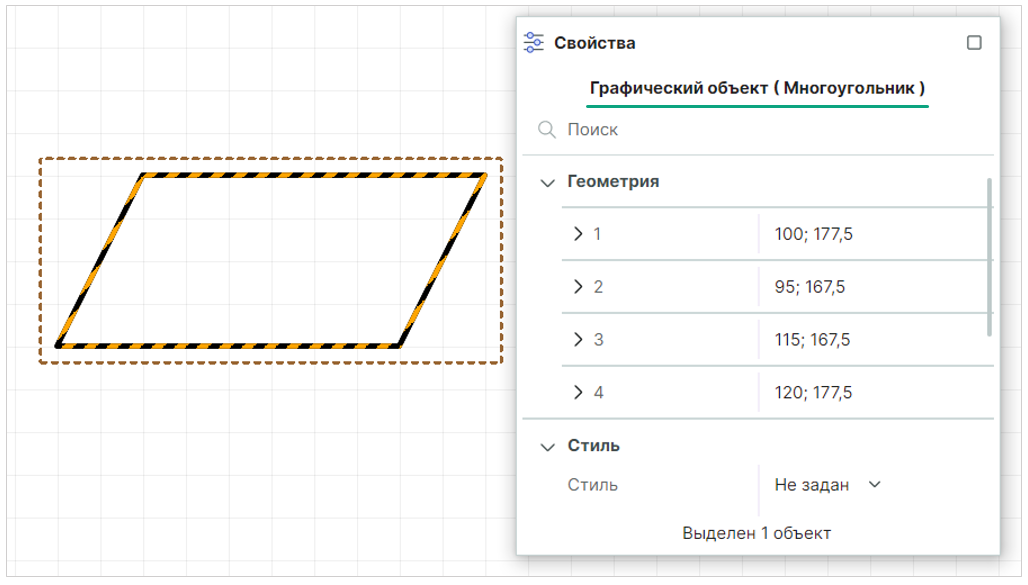Screen dimensions: 1028x585
Task: Click the Properties panel sliders icon
Action: pos(534,43)
